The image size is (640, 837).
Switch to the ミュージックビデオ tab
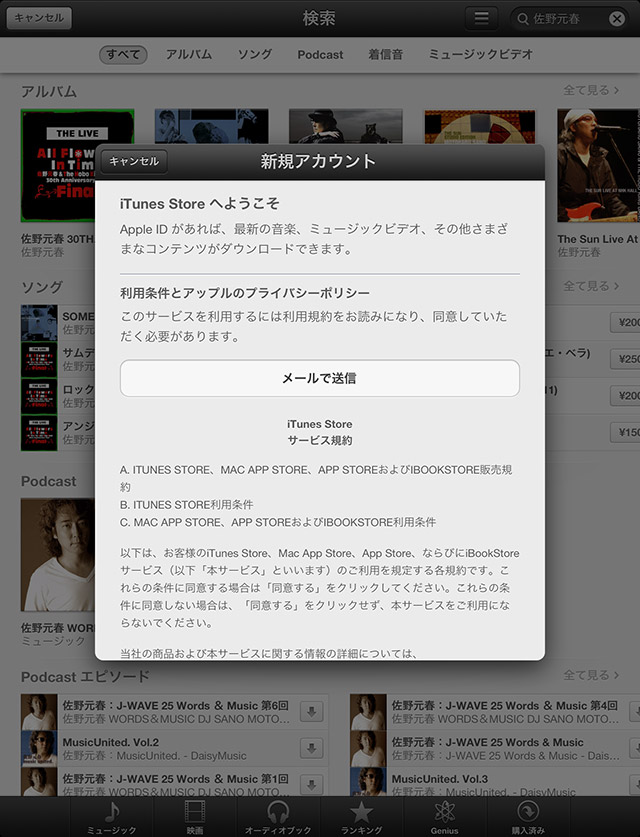point(480,54)
